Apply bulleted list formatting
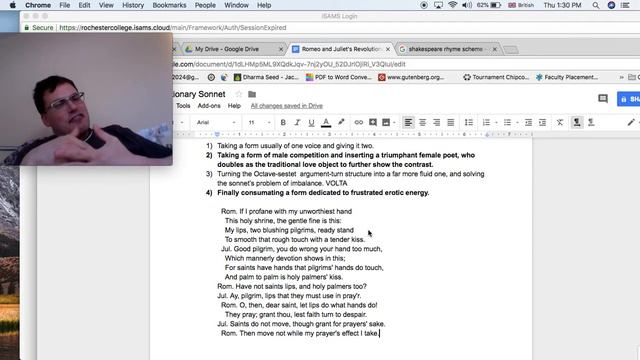The height and width of the screenshot is (360, 640). 507,122
